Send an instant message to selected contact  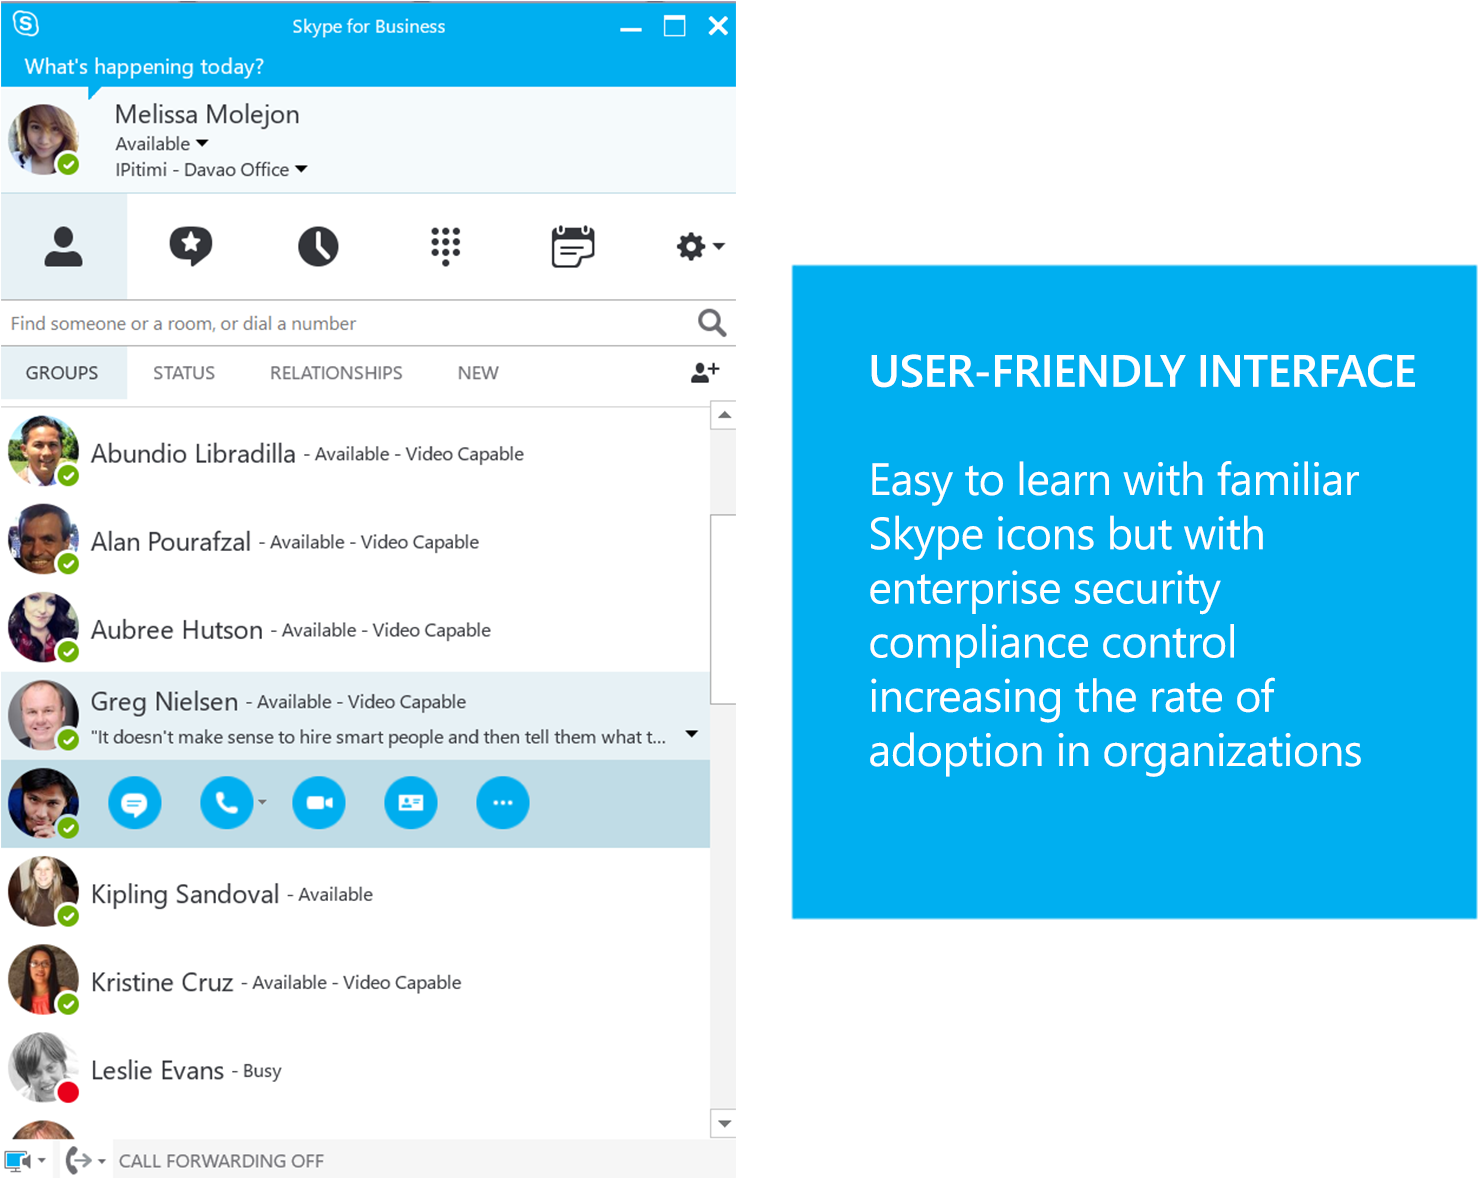(135, 803)
